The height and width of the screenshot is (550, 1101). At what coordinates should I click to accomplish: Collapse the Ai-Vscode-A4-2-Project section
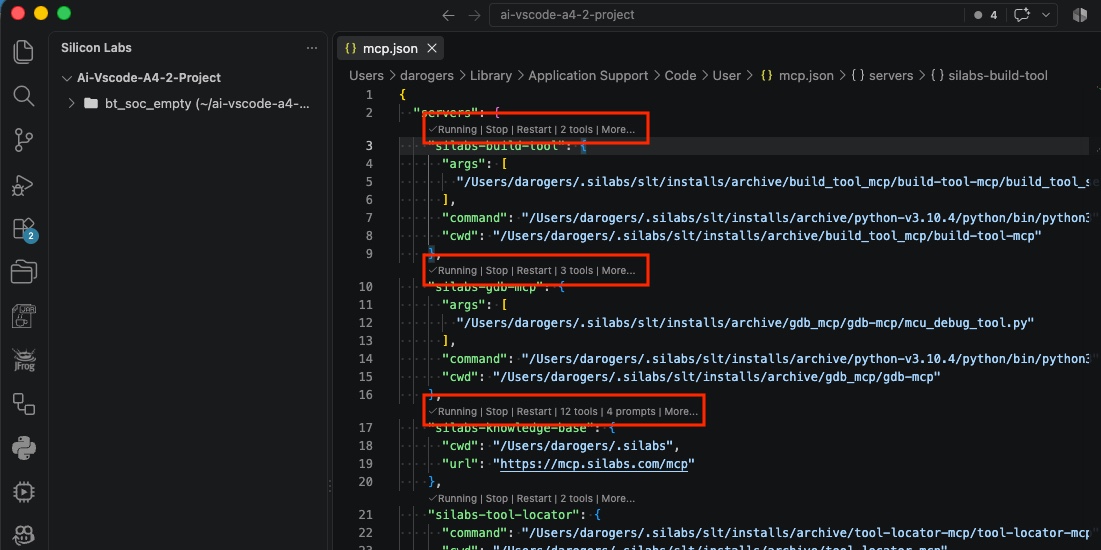click(x=67, y=78)
